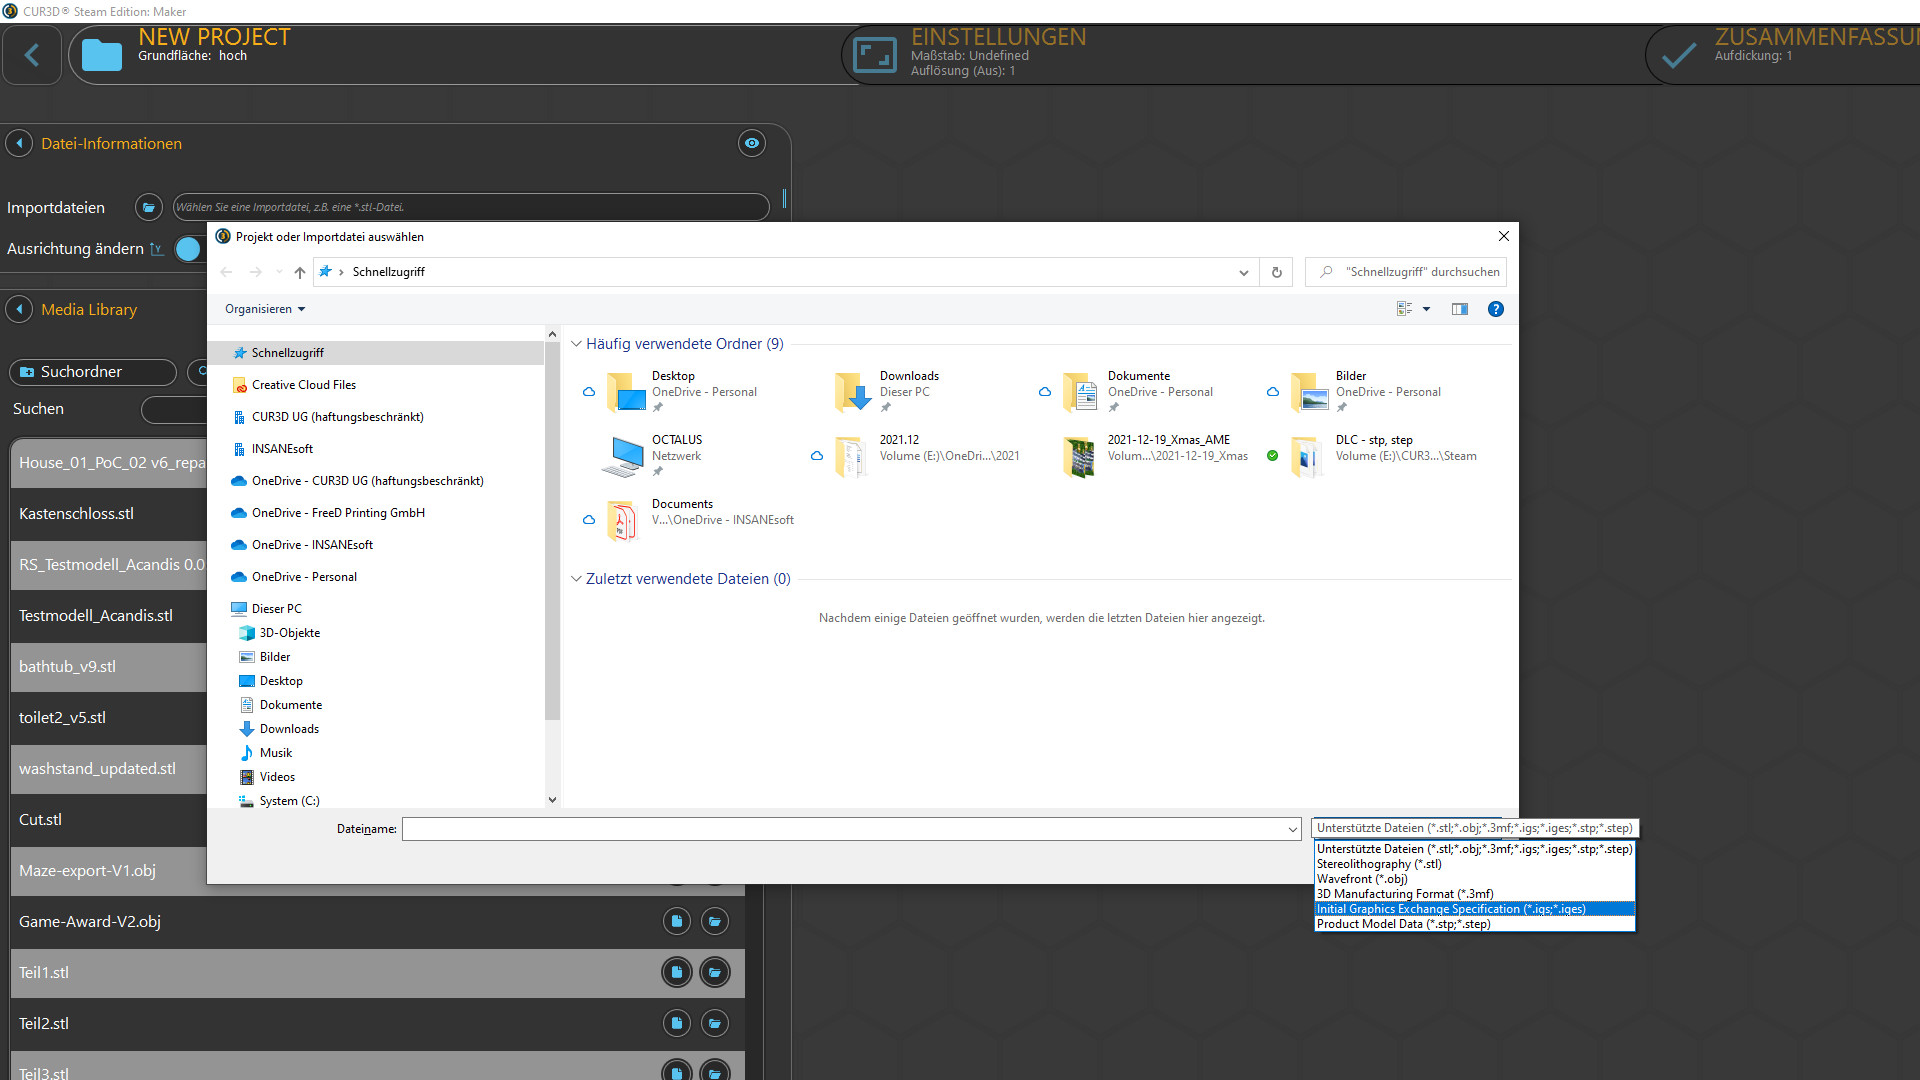Duplicate Teil2.stl using its copy icon
Image resolution: width=1920 pixels, height=1080 pixels.
(x=677, y=1022)
